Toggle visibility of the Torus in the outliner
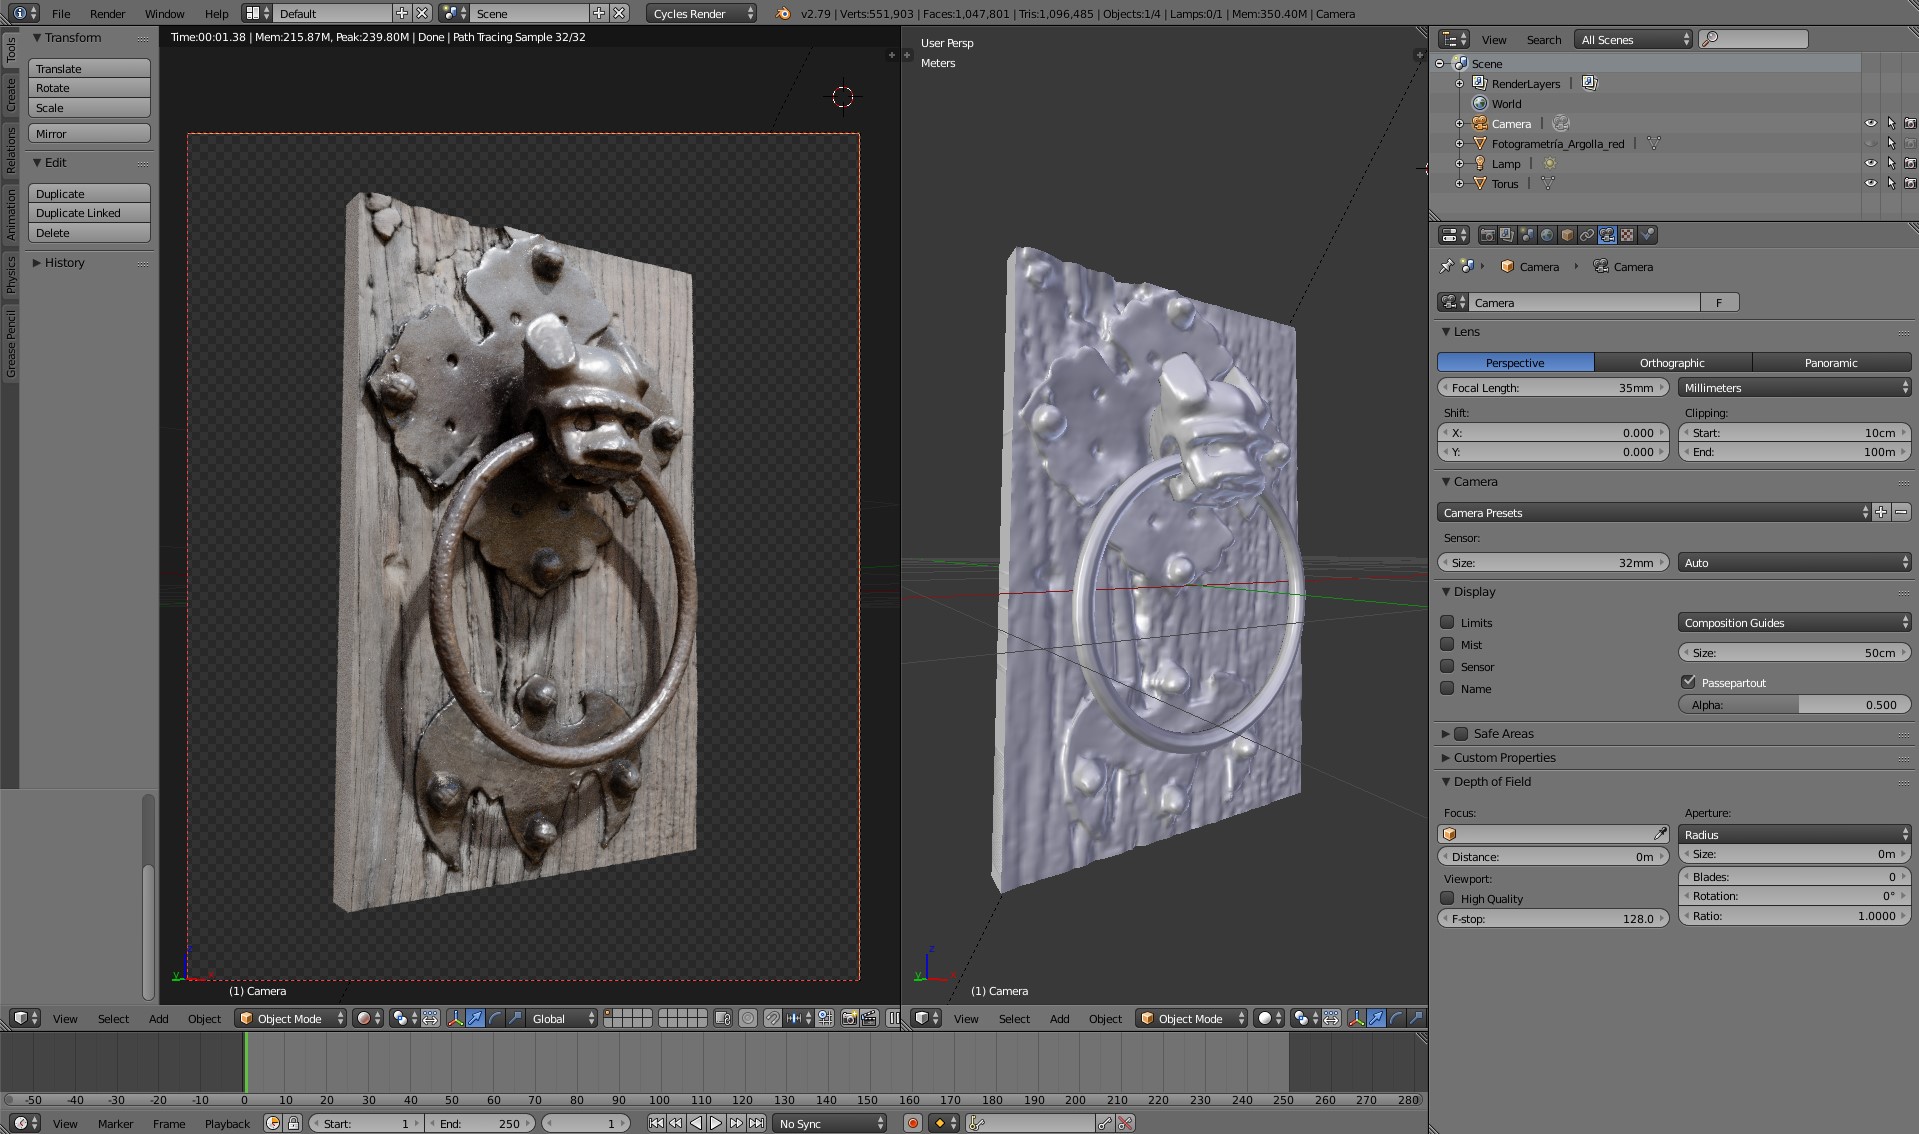 point(1872,183)
